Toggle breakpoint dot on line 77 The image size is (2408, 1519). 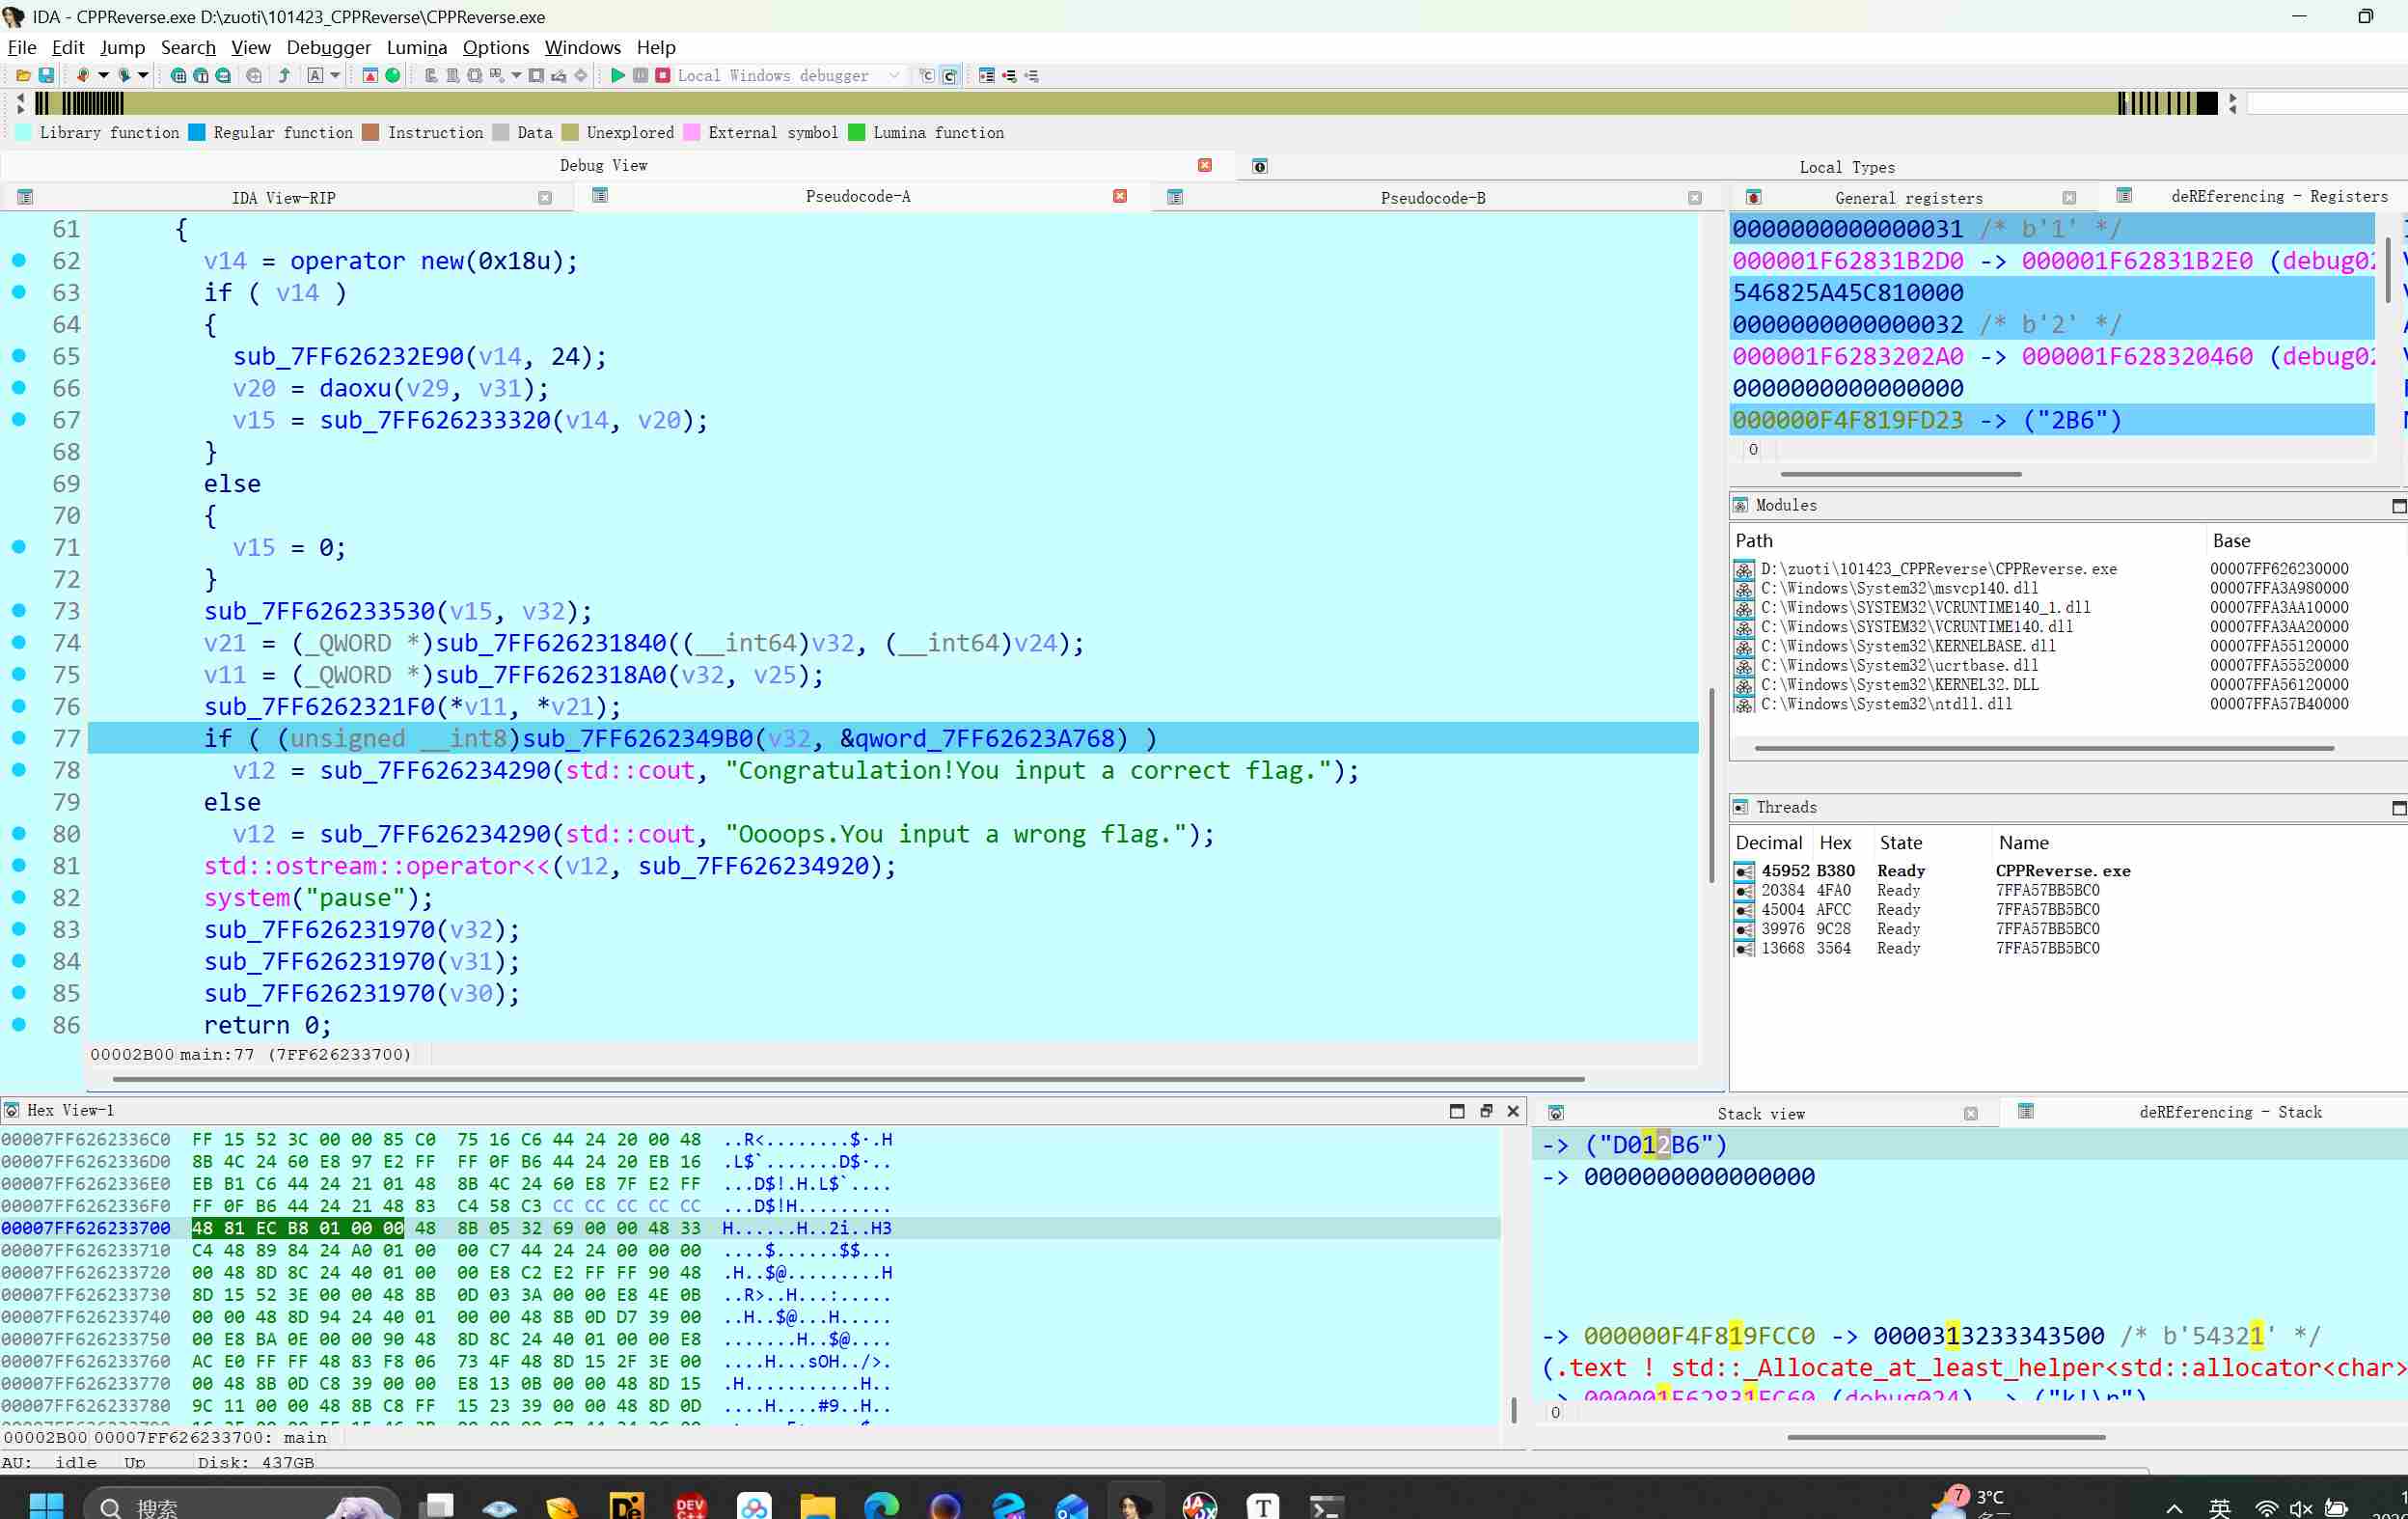(19, 738)
